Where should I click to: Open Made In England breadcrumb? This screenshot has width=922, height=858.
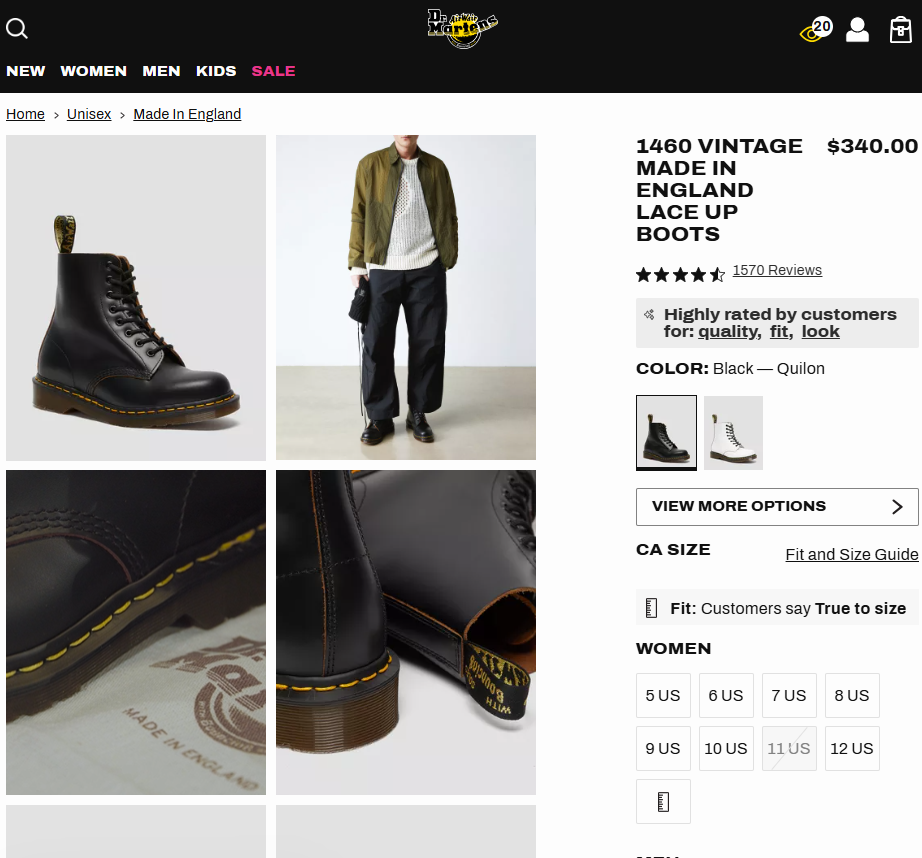(x=187, y=114)
